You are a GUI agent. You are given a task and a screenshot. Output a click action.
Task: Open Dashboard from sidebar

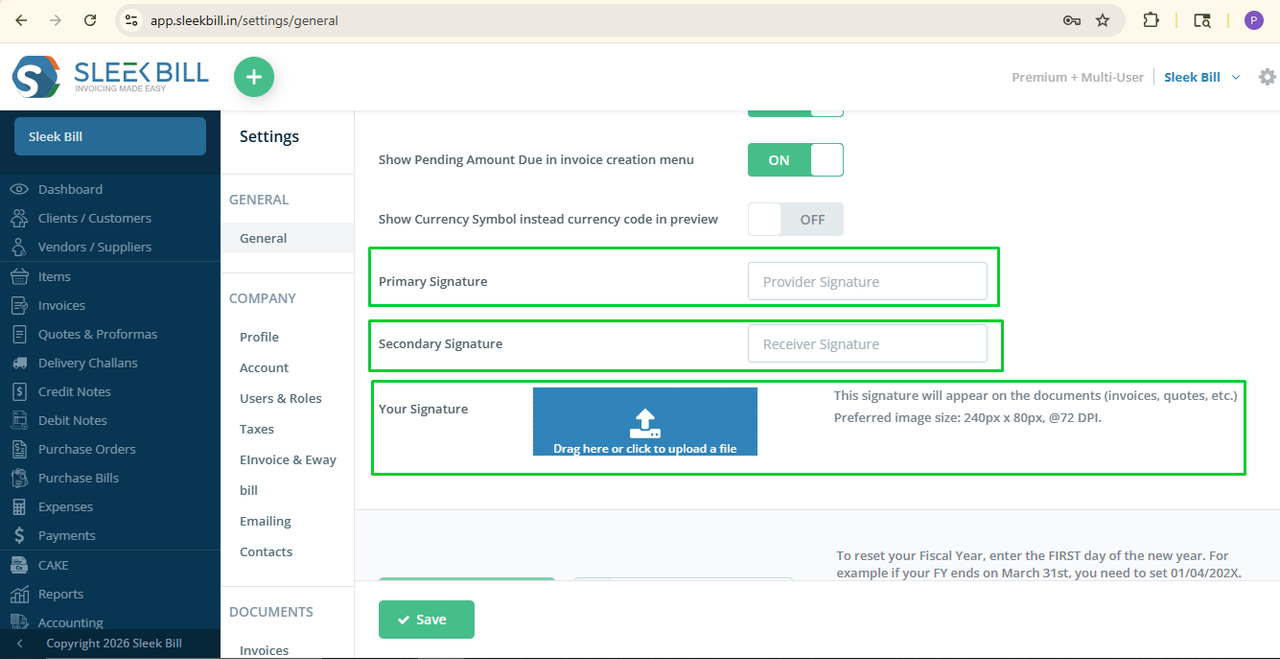click(x=70, y=189)
